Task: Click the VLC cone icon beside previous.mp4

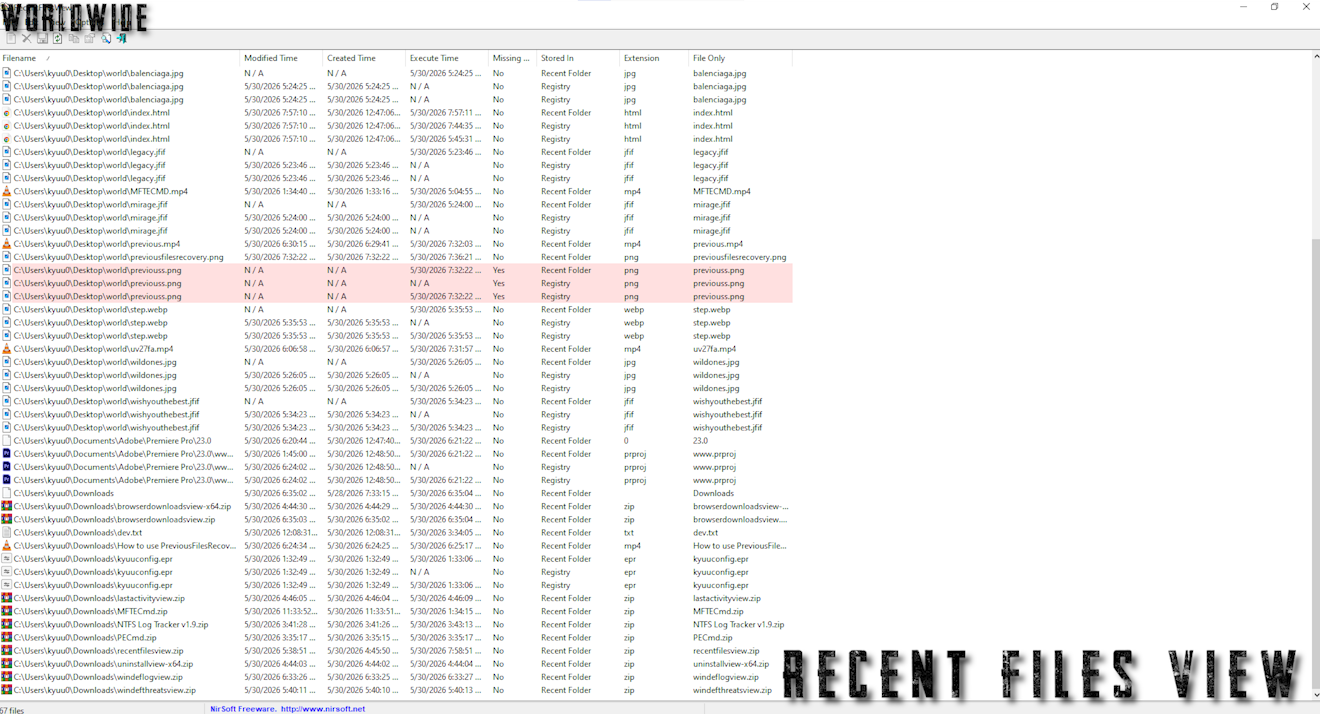Action: (7, 244)
